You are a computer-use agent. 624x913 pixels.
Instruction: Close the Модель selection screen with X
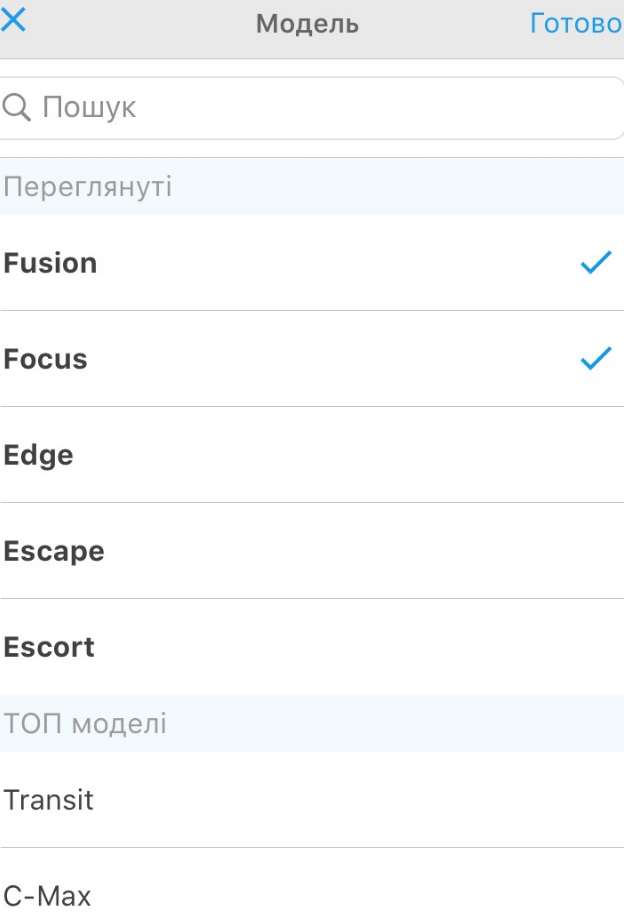coord(13,20)
